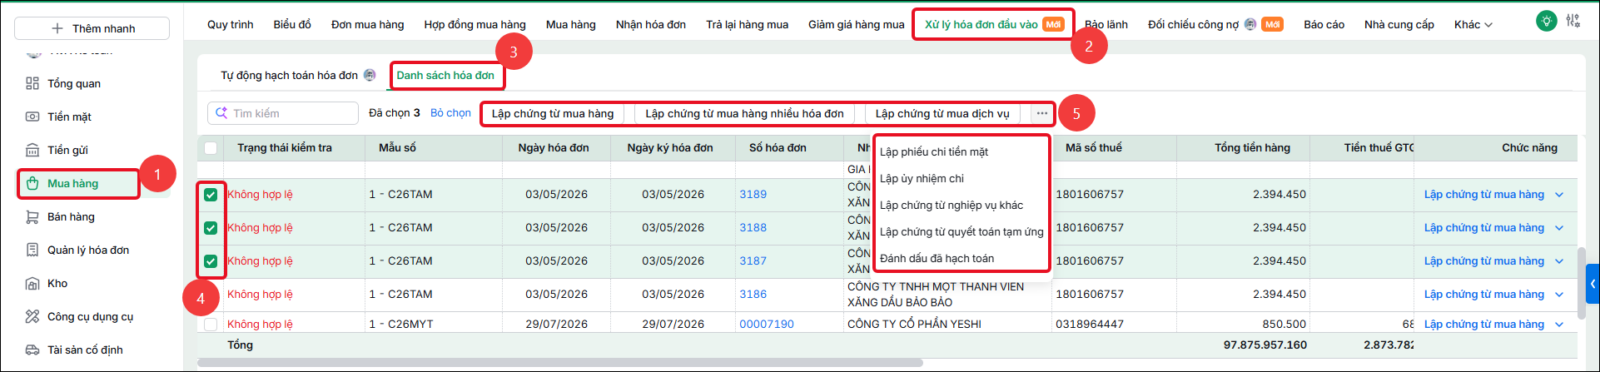Select Lập chứng từ quyết toán tạm ứng

961,231
